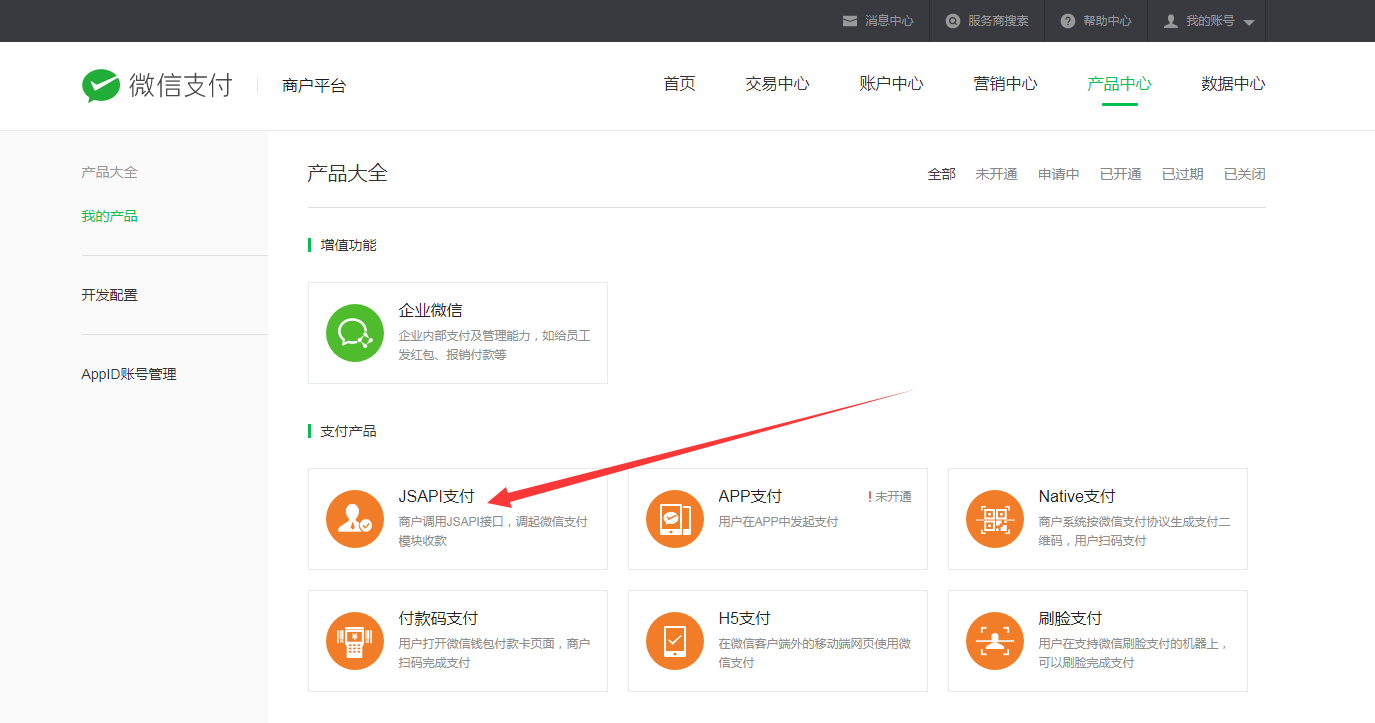The height and width of the screenshot is (723, 1375).
Task: Click the JSAPI支付 product title
Action: click(x=436, y=496)
